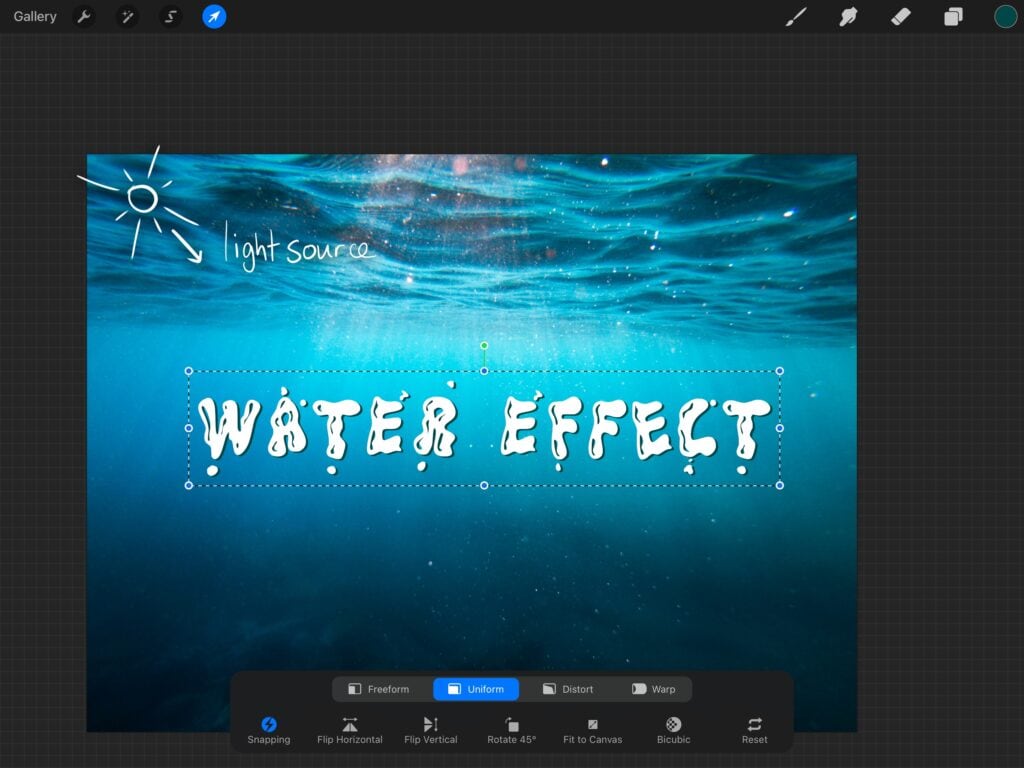Select the Smudge tool
1024x768 pixels.
point(848,17)
